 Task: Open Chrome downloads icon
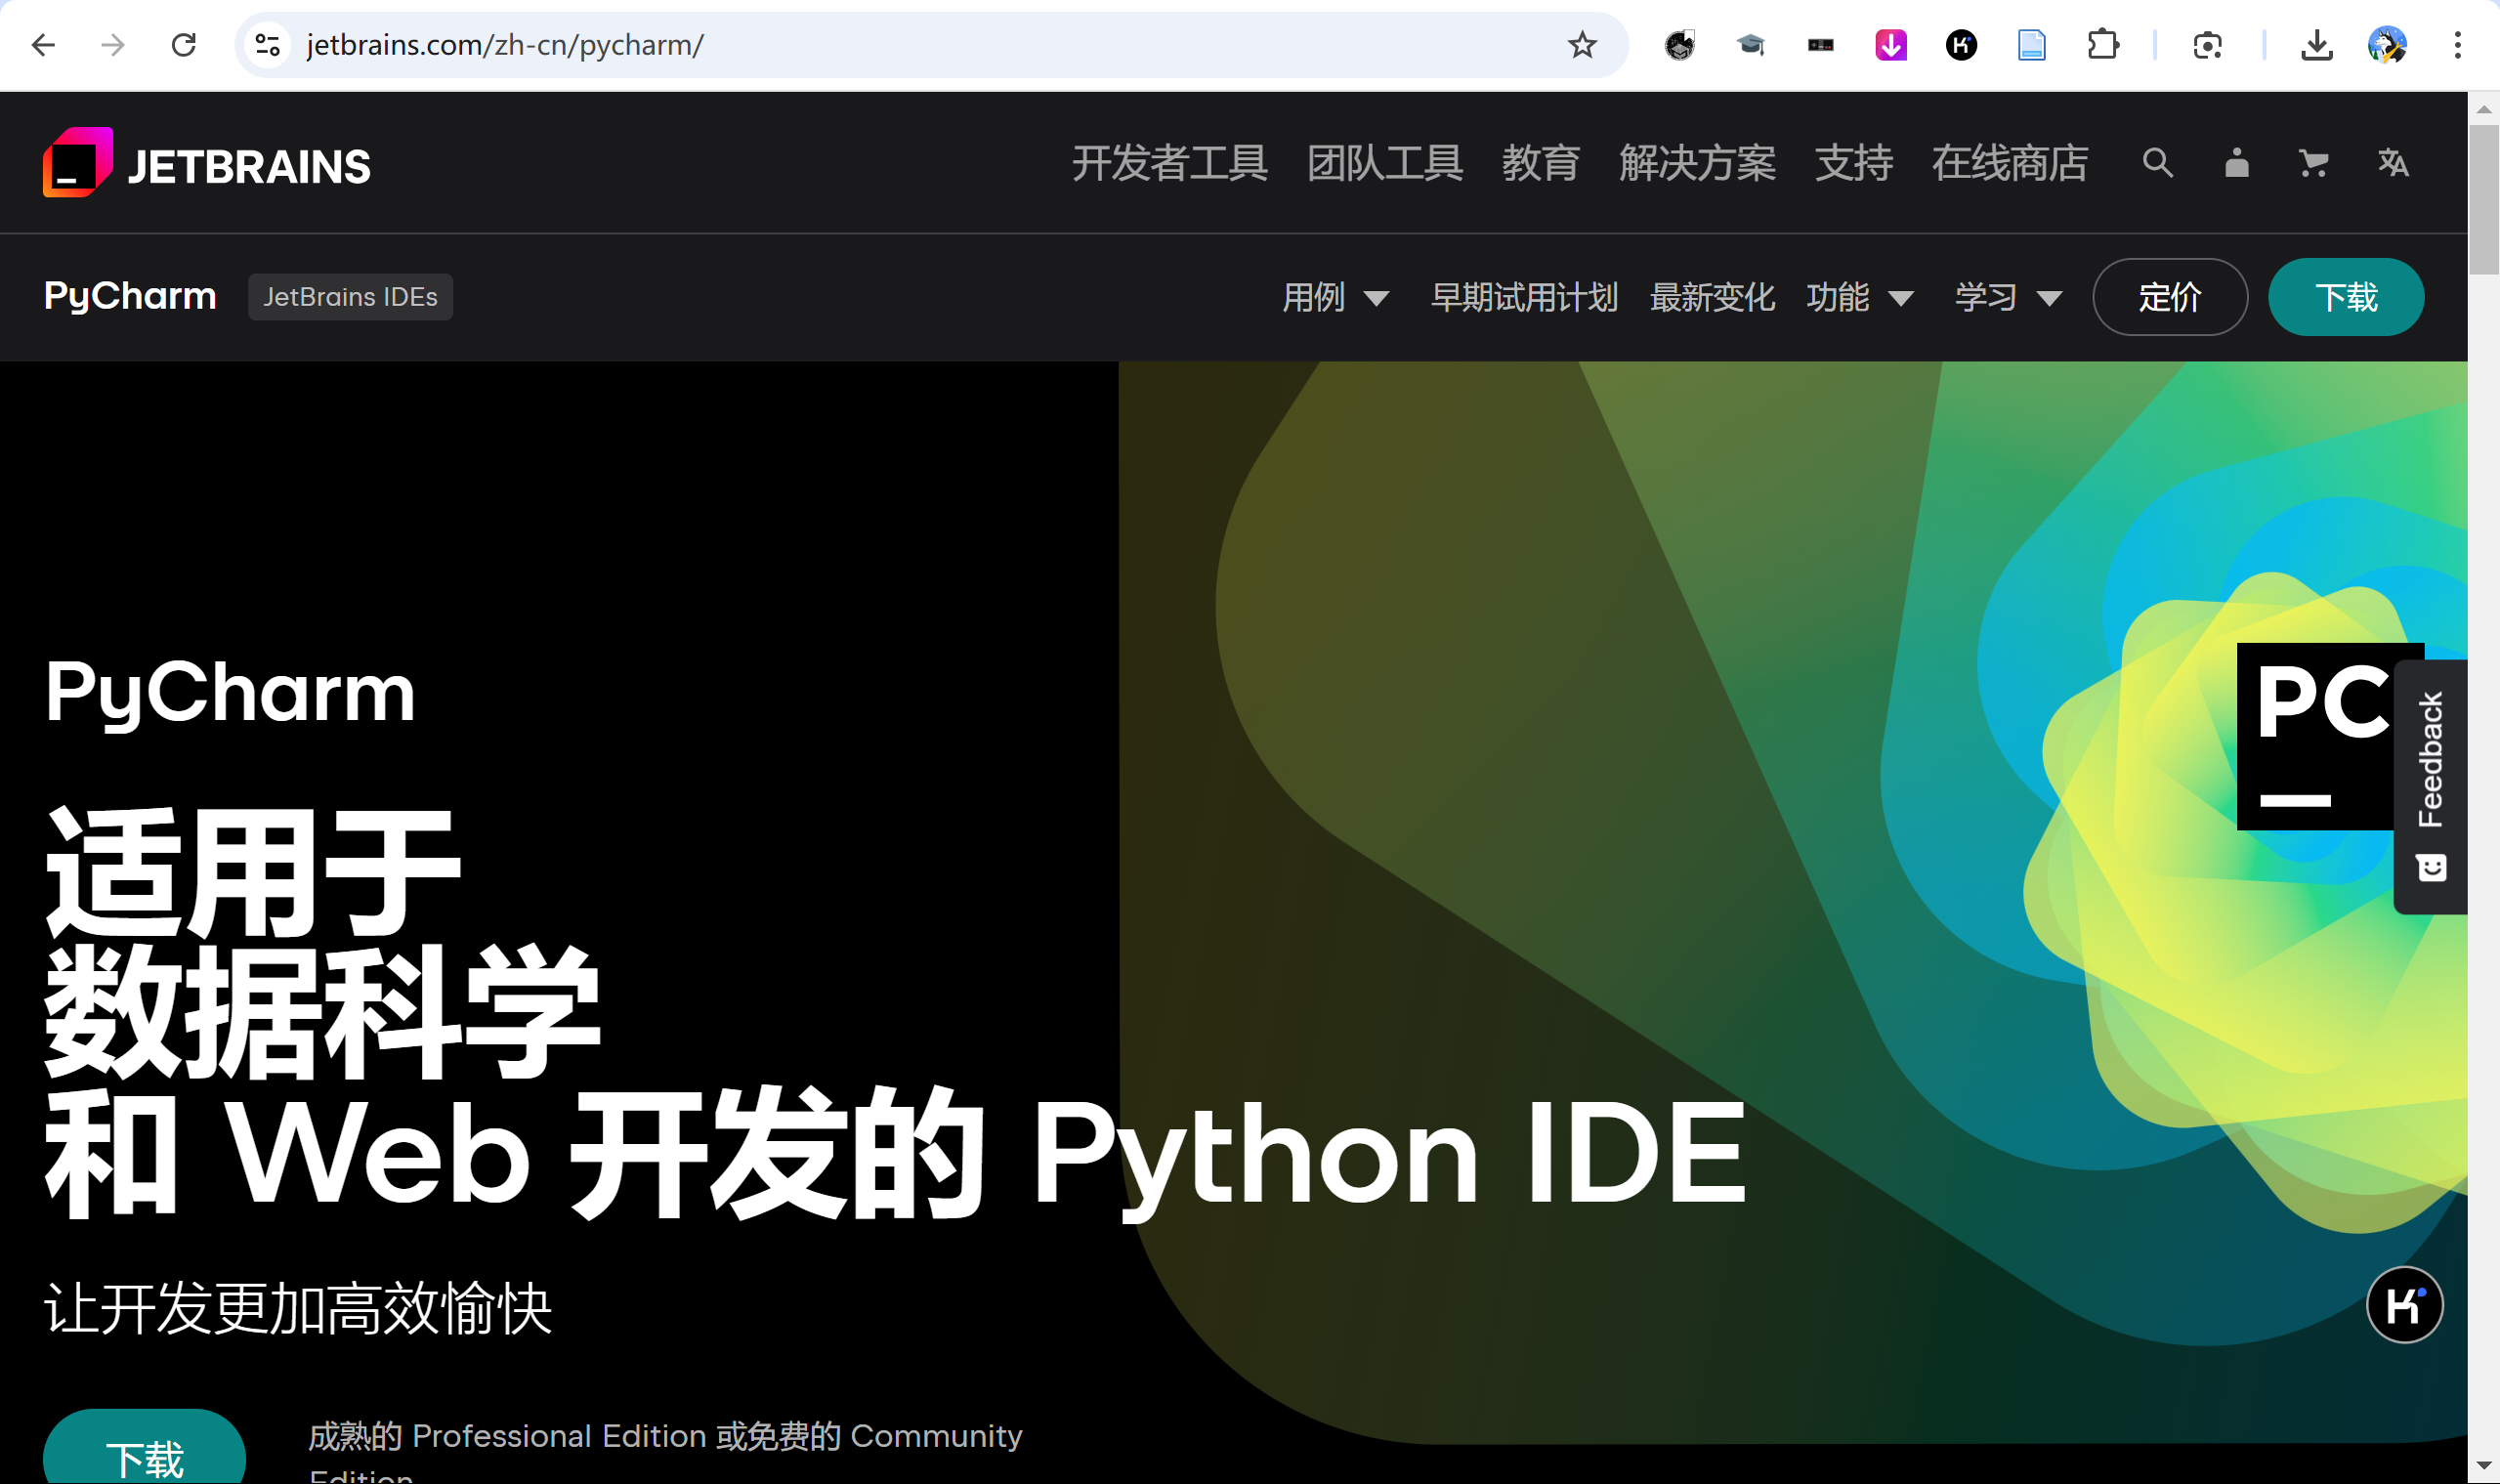2316,45
